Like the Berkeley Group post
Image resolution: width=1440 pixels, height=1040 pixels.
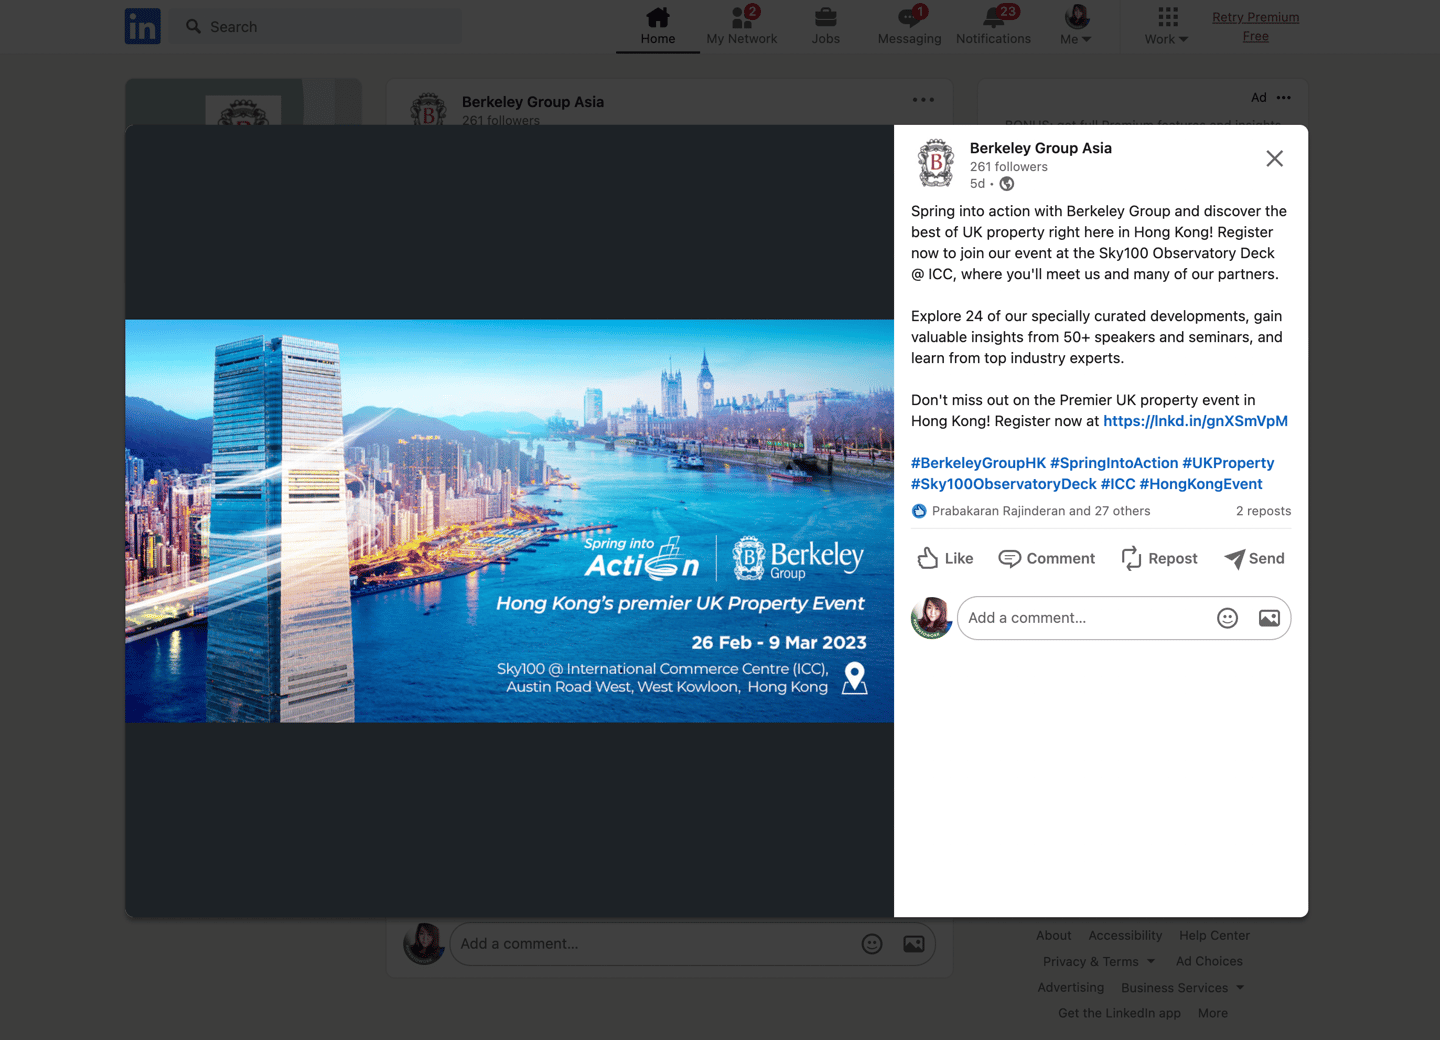coord(945,558)
